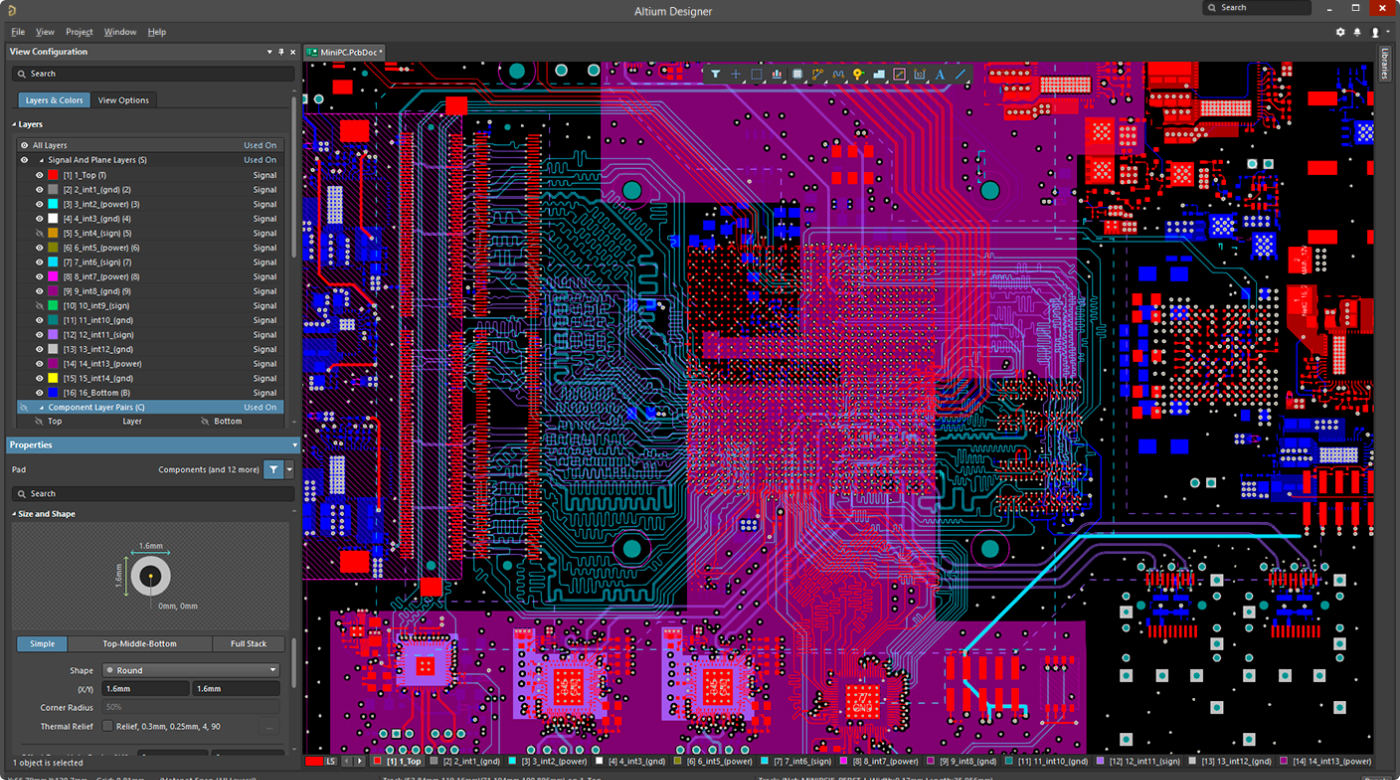The height and width of the screenshot is (780, 1400).
Task: Toggle the All Layers eye icon
Action: pyautogui.click(x=24, y=145)
